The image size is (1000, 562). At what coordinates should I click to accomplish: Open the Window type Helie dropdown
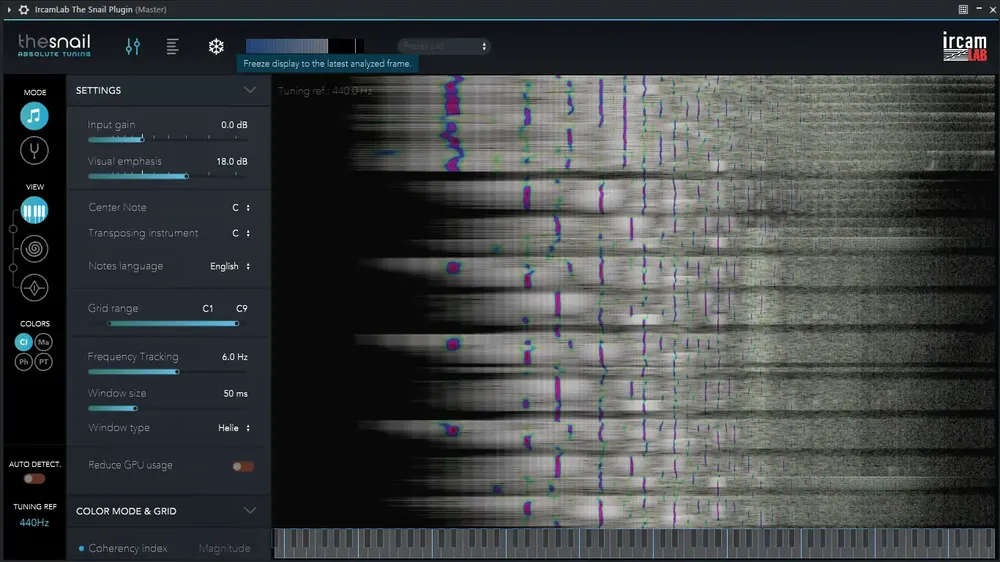[234, 428]
